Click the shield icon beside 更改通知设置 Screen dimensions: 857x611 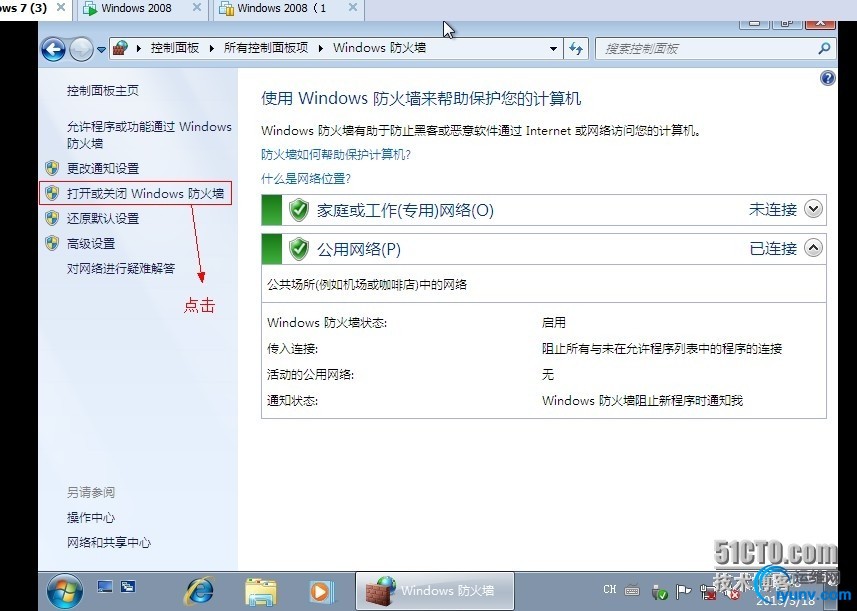52,168
